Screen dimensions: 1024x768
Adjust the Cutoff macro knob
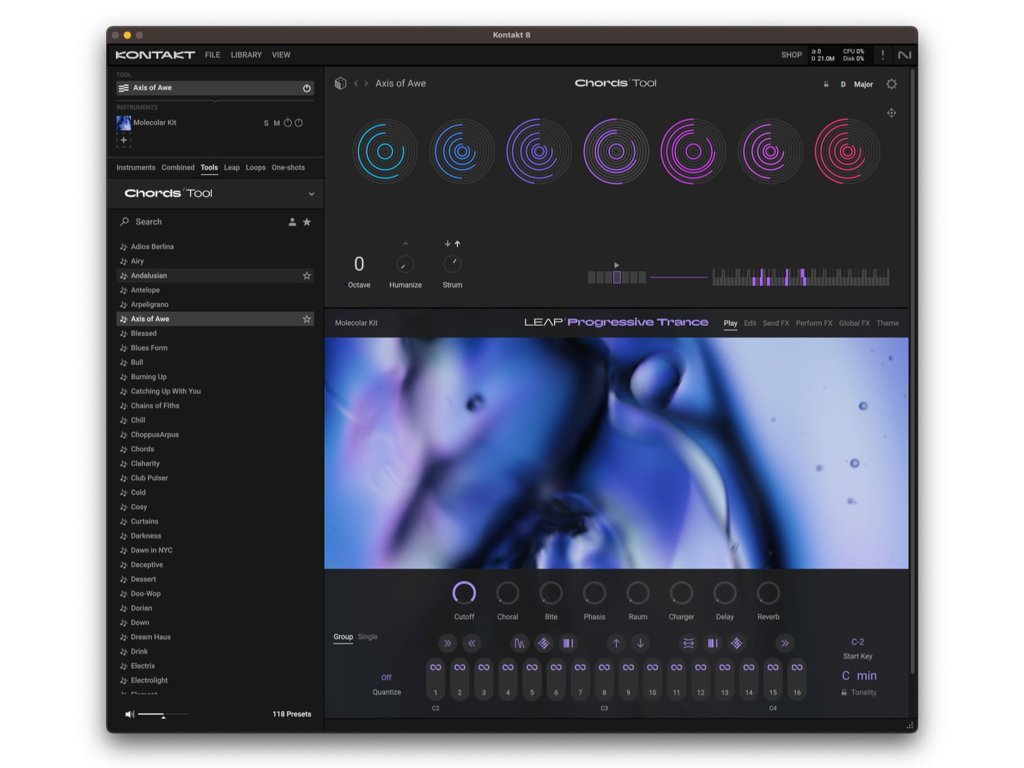click(x=464, y=593)
